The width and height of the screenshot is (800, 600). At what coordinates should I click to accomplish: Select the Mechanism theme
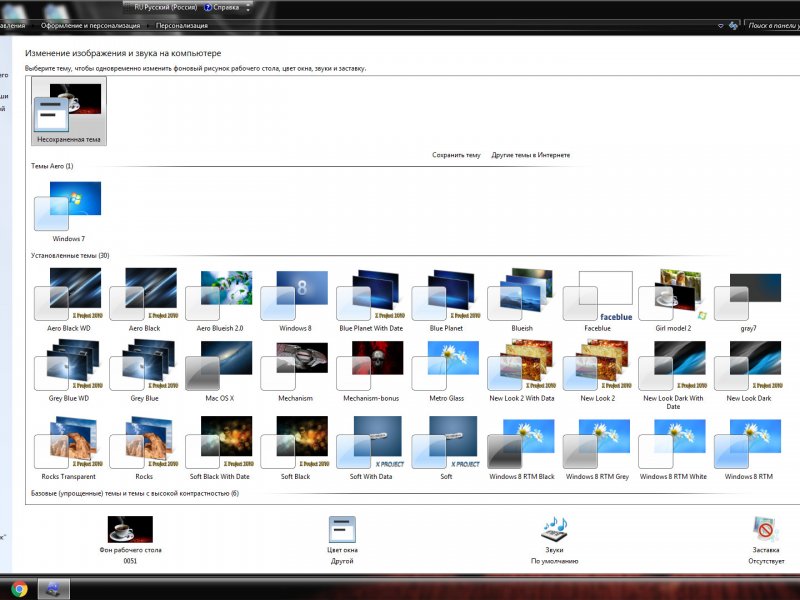[x=295, y=371]
